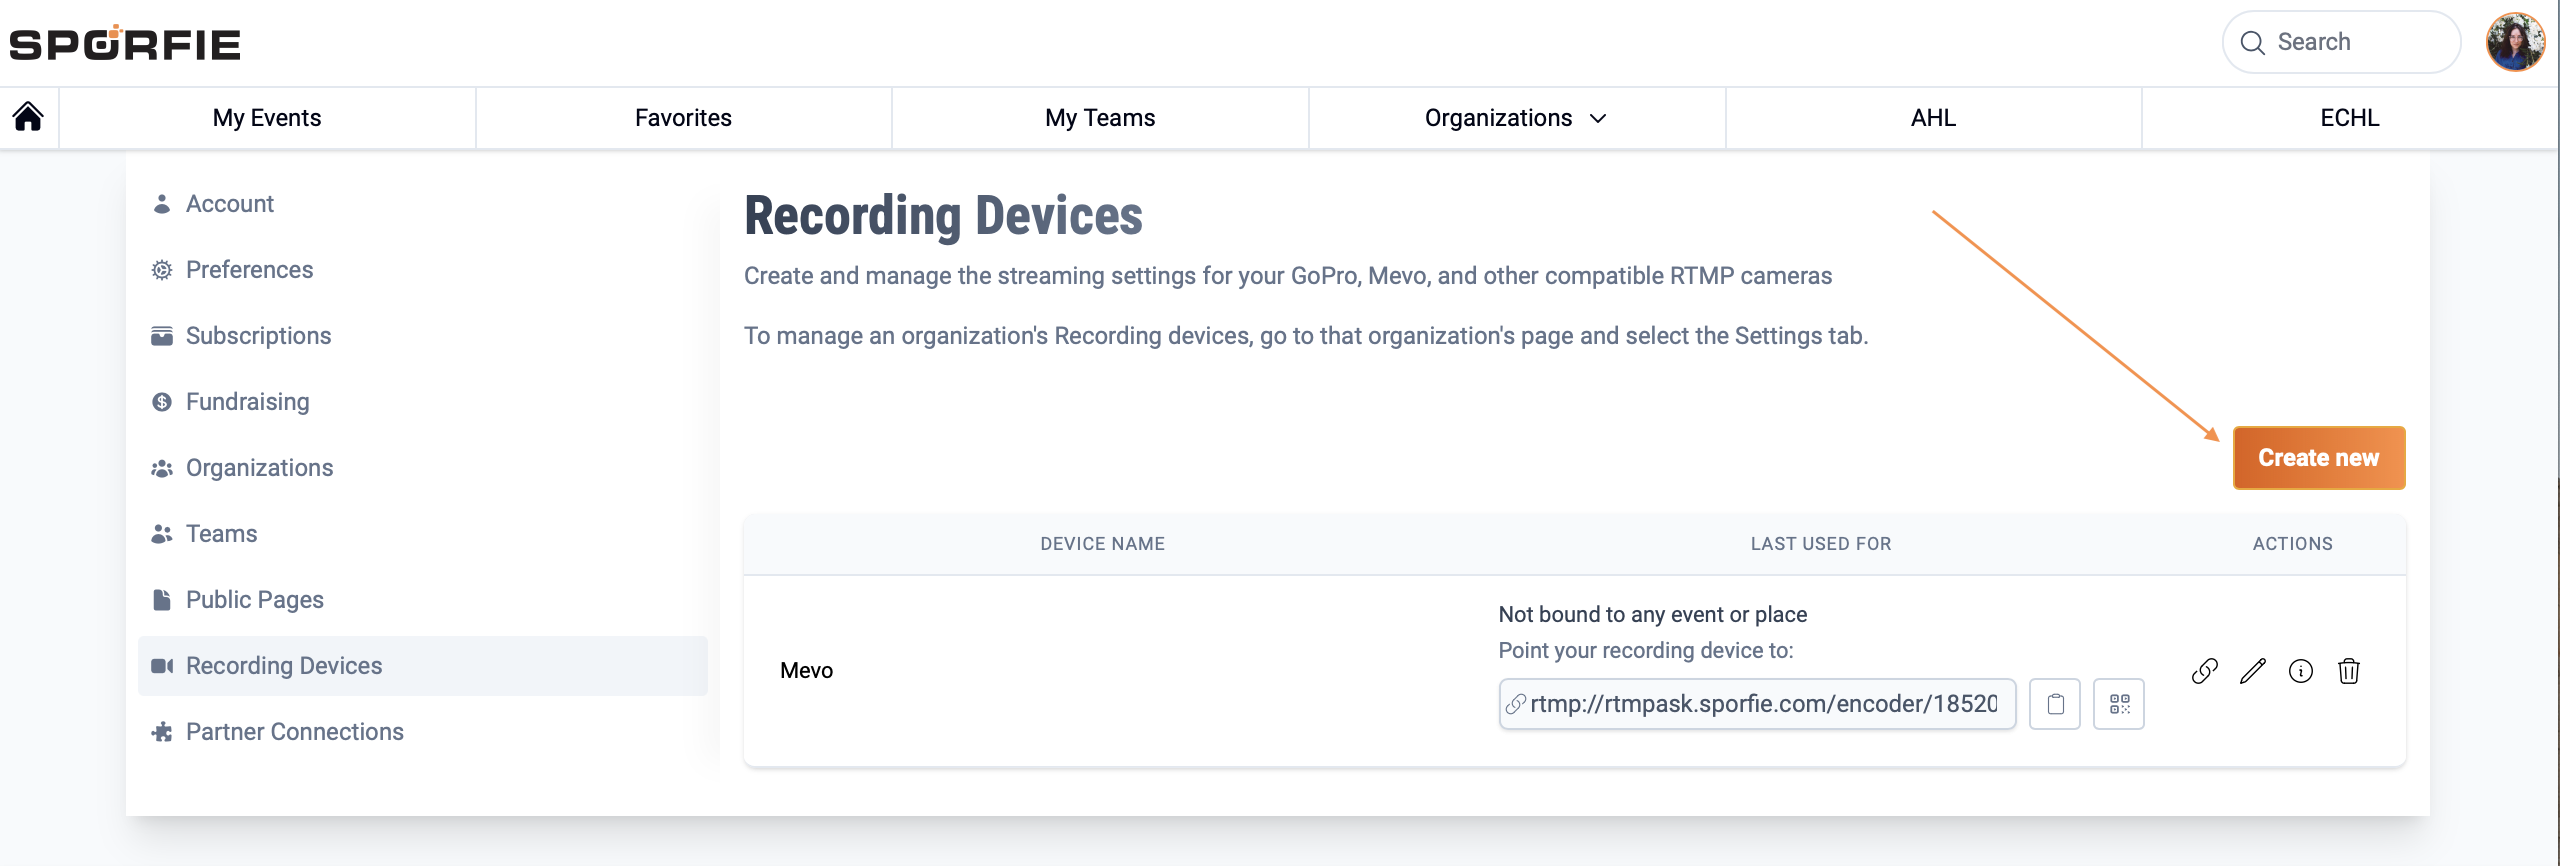The image size is (2560, 866).
Task: Select Subscriptions in the sidebar
Action: (258, 336)
